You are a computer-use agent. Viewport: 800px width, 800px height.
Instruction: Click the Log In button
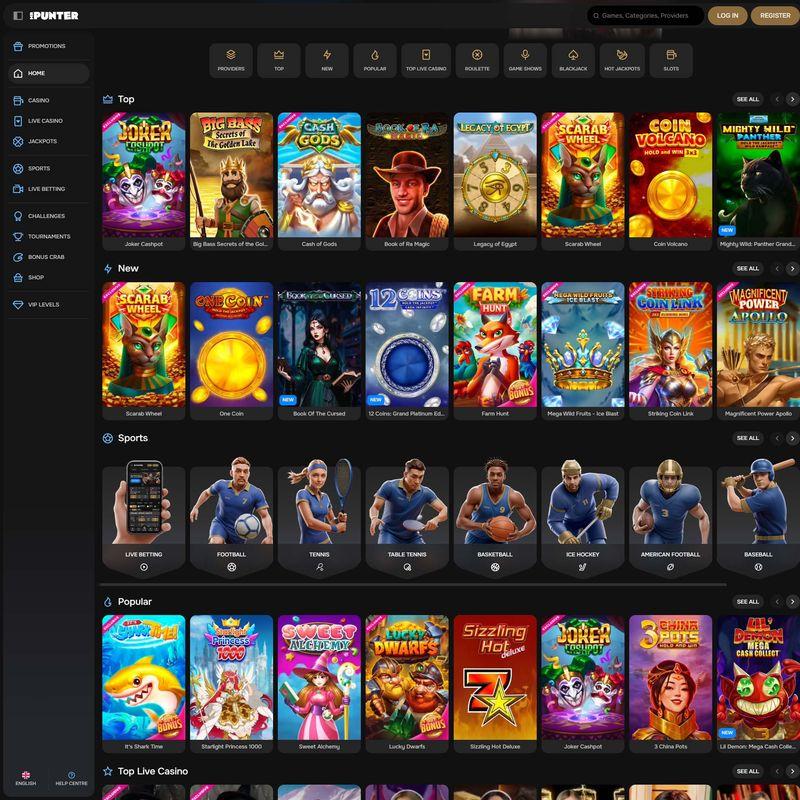tap(728, 16)
